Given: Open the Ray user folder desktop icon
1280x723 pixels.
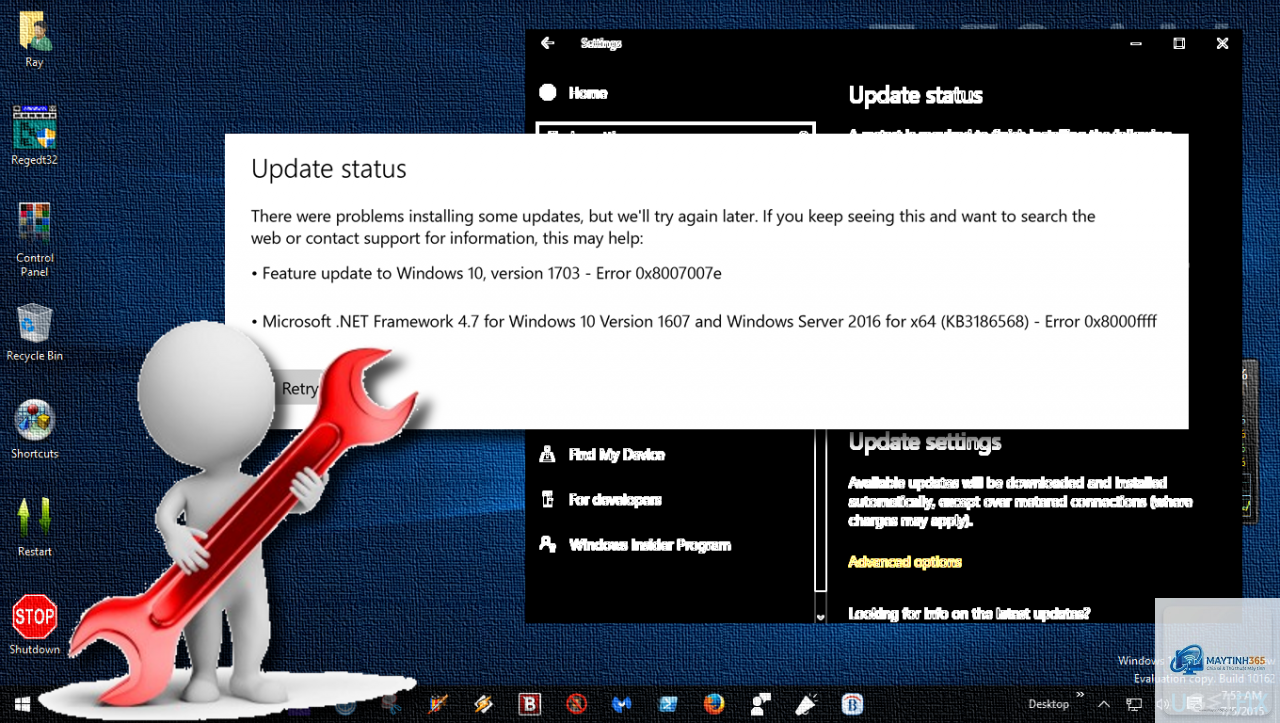Looking at the screenshot, I should pos(34,40).
